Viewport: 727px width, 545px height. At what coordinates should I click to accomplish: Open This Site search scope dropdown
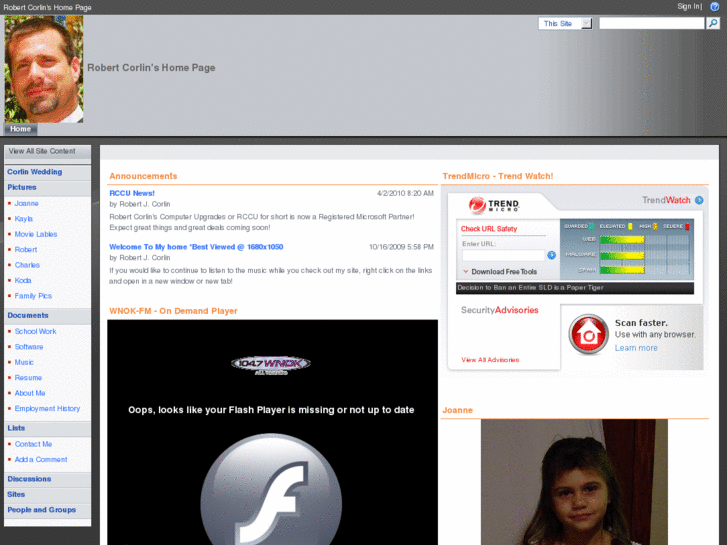[565, 23]
